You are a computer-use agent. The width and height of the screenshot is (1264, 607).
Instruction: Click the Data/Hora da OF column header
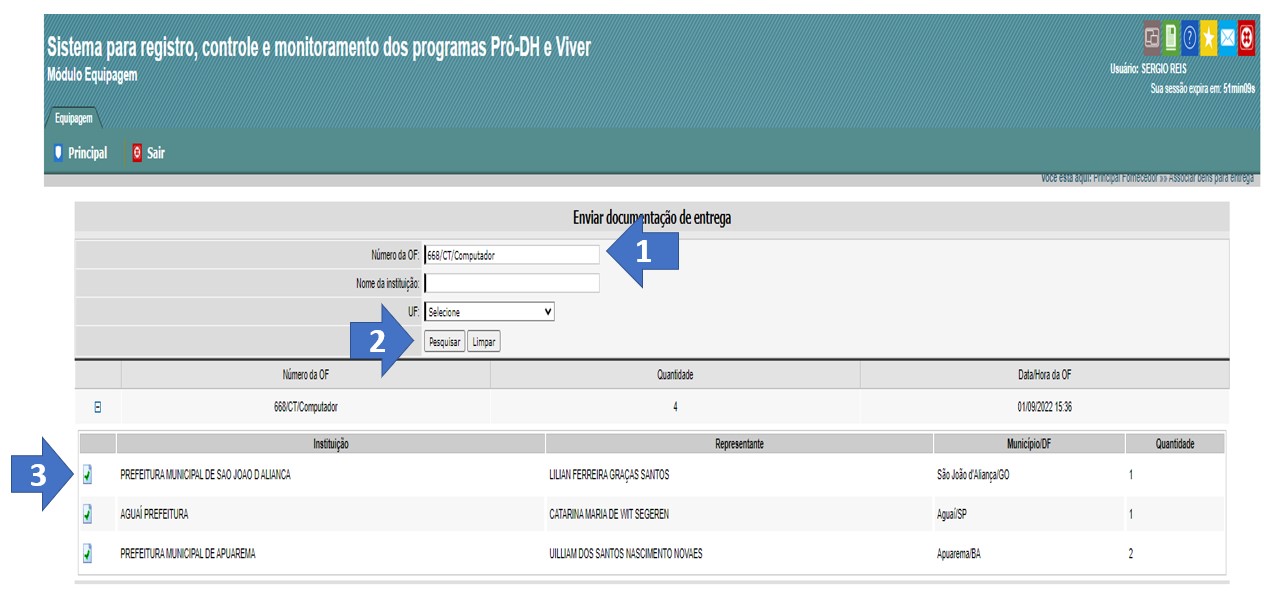pos(1045,375)
